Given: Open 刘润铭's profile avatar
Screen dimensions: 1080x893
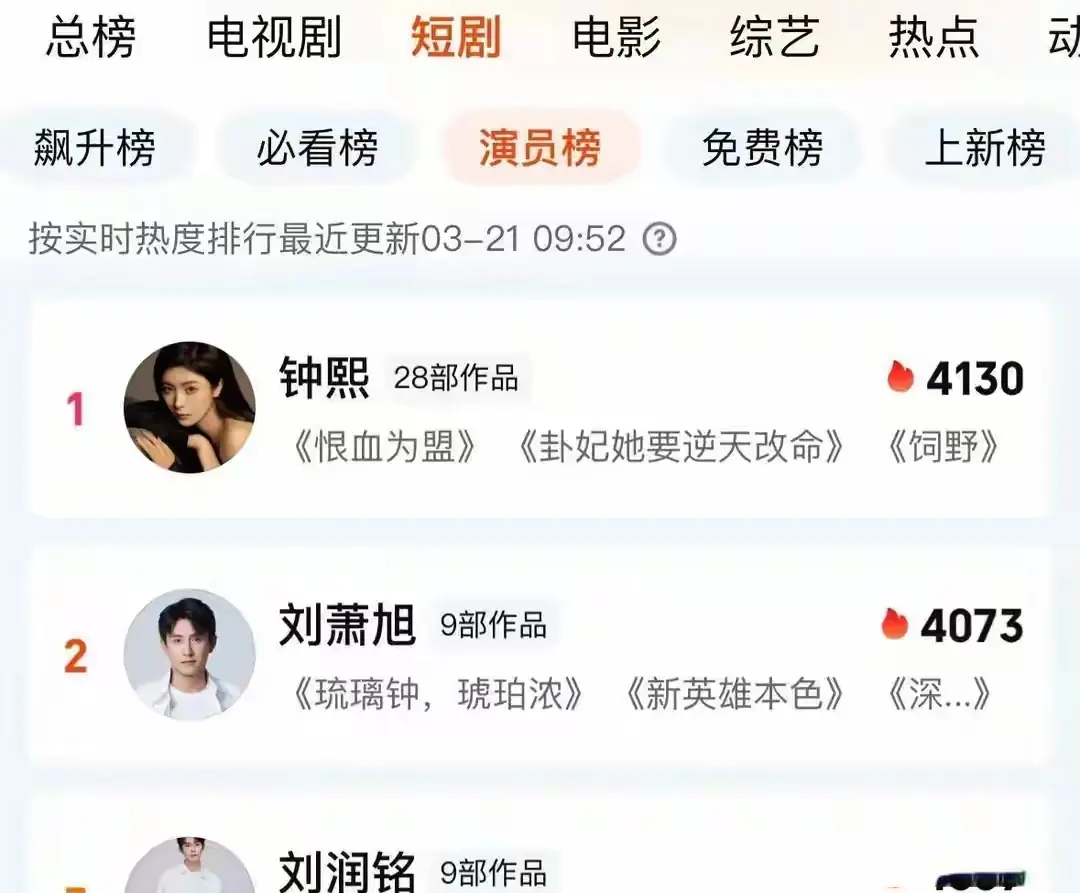Looking at the screenshot, I should [189, 865].
